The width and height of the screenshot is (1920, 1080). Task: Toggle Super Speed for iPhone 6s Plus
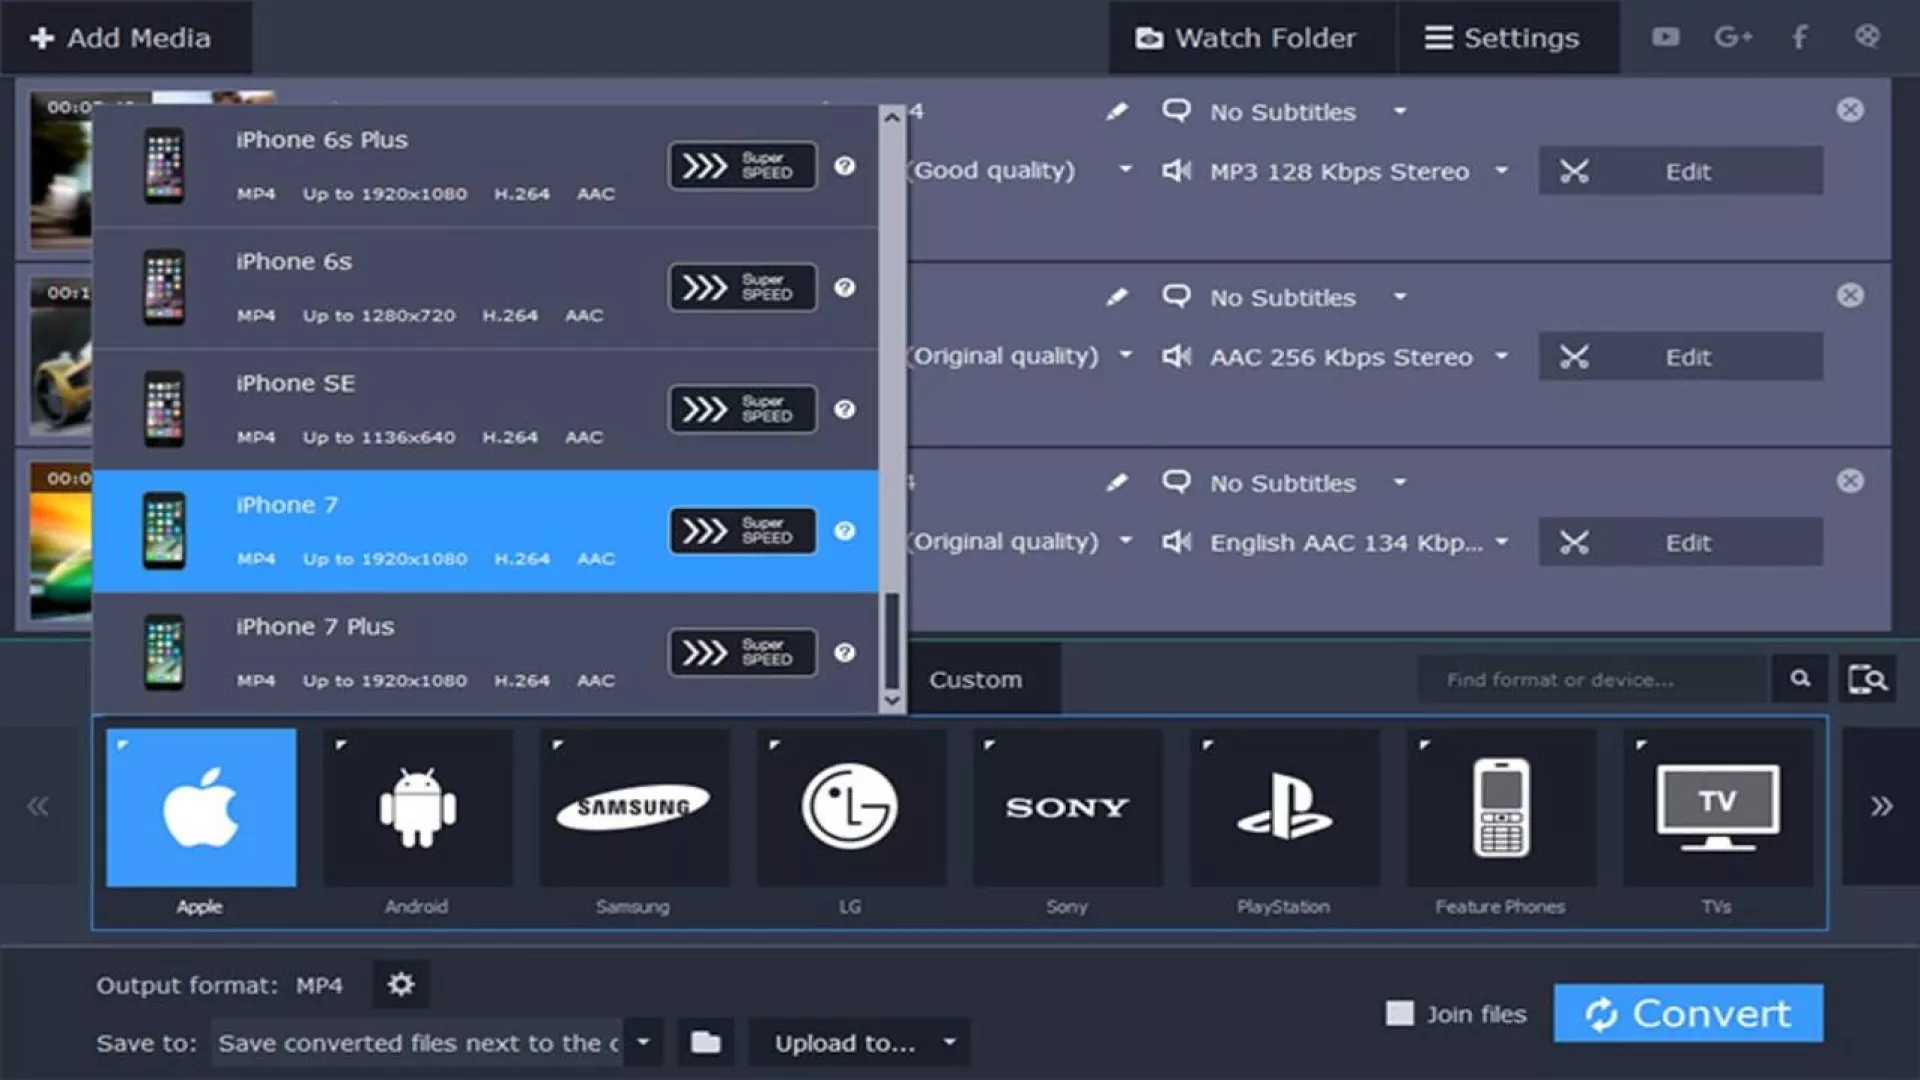741,166
